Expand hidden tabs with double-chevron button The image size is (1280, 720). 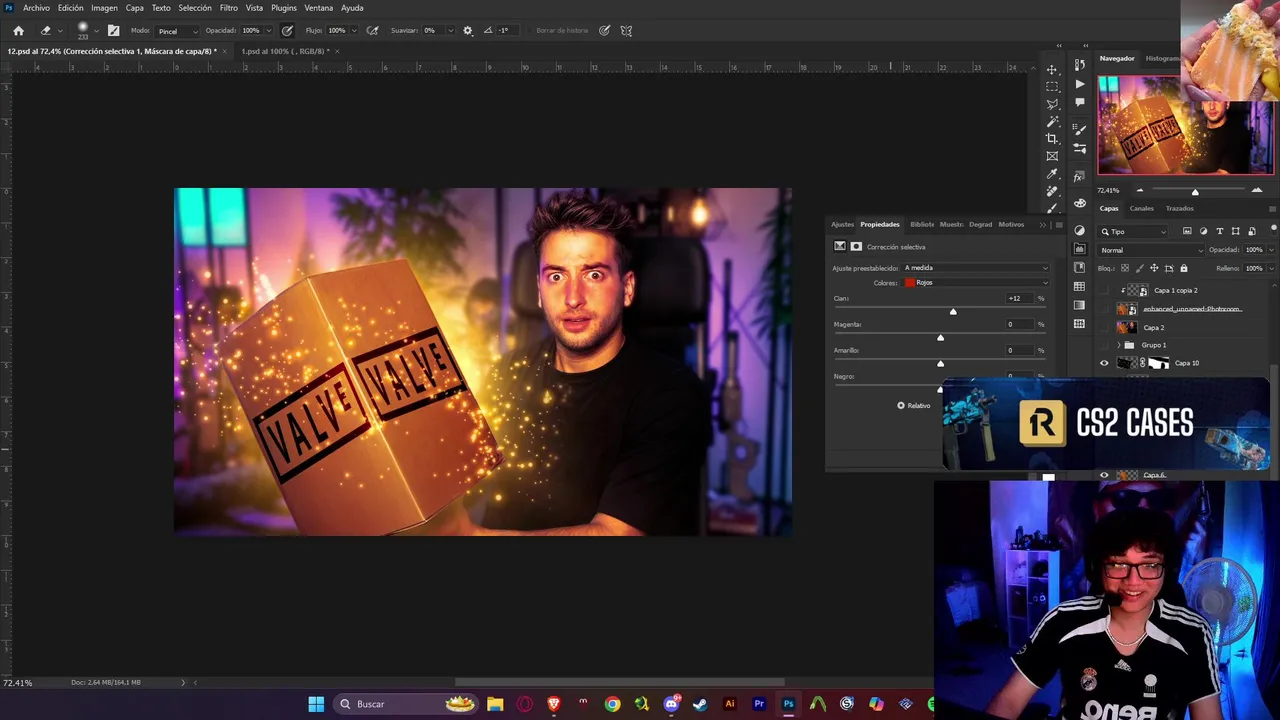(1043, 225)
